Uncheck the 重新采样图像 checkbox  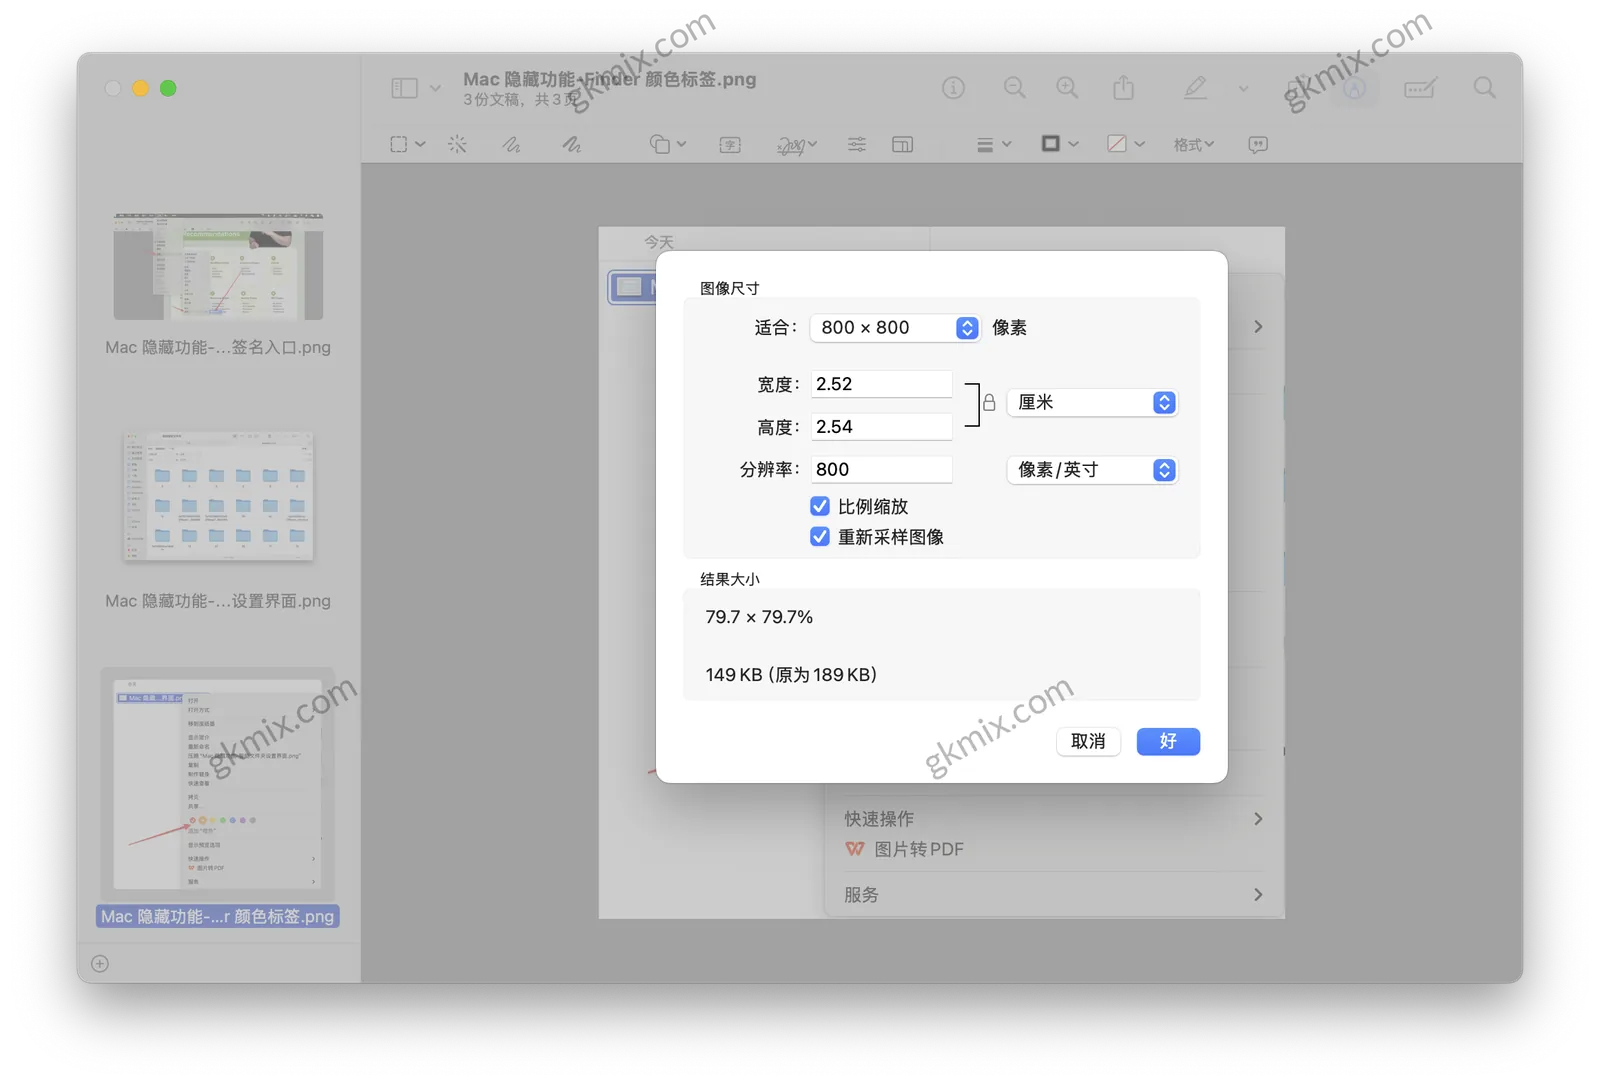pos(820,537)
